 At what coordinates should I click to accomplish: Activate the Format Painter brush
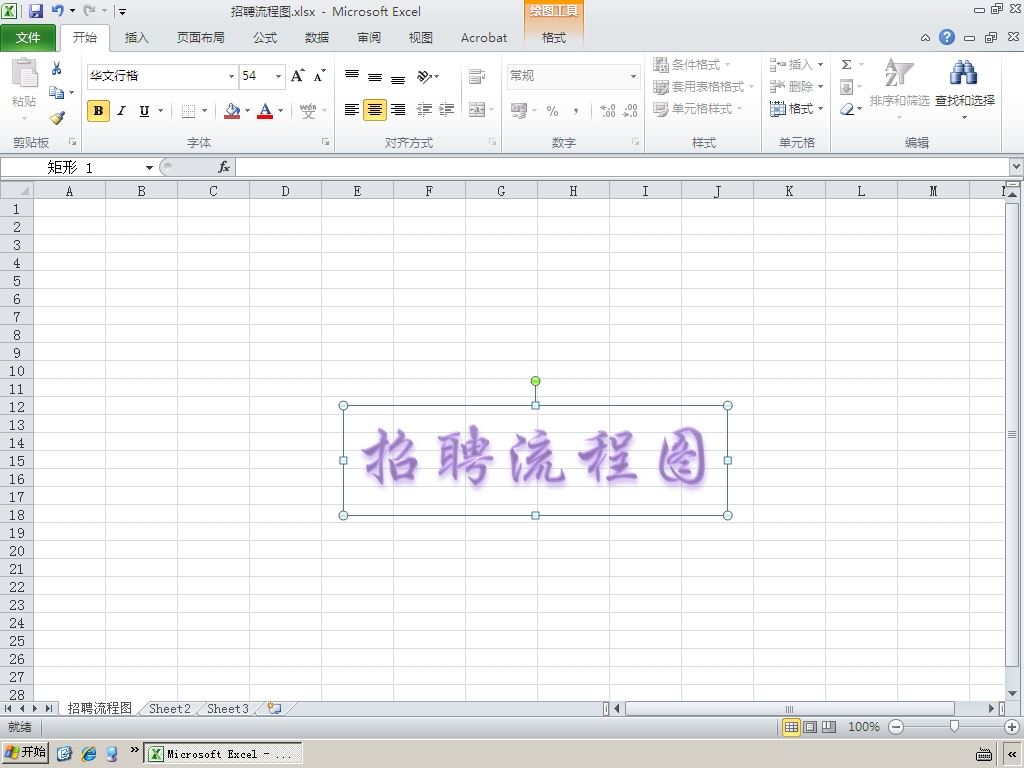tap(57, 118)
